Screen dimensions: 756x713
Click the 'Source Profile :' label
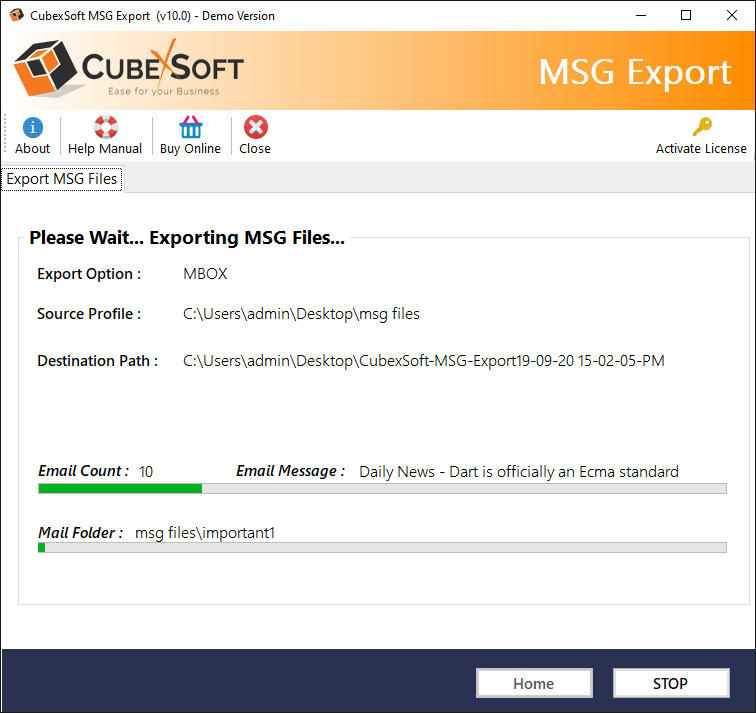click(89, 314)
